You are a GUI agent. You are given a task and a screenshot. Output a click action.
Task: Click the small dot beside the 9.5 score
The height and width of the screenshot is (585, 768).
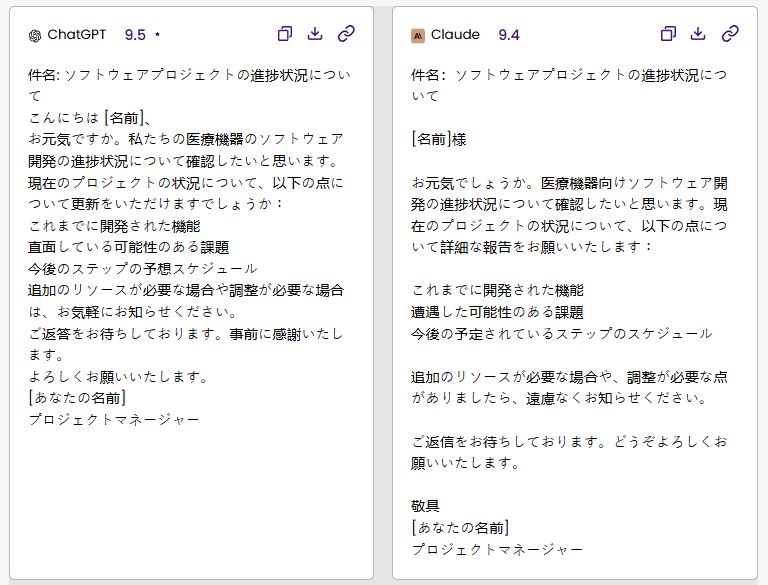[x=158, y=35]
